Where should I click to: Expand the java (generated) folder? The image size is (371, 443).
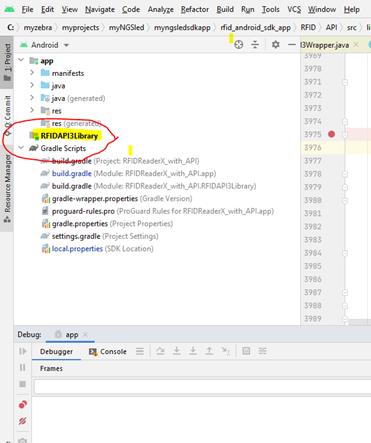tap(32, 98)
